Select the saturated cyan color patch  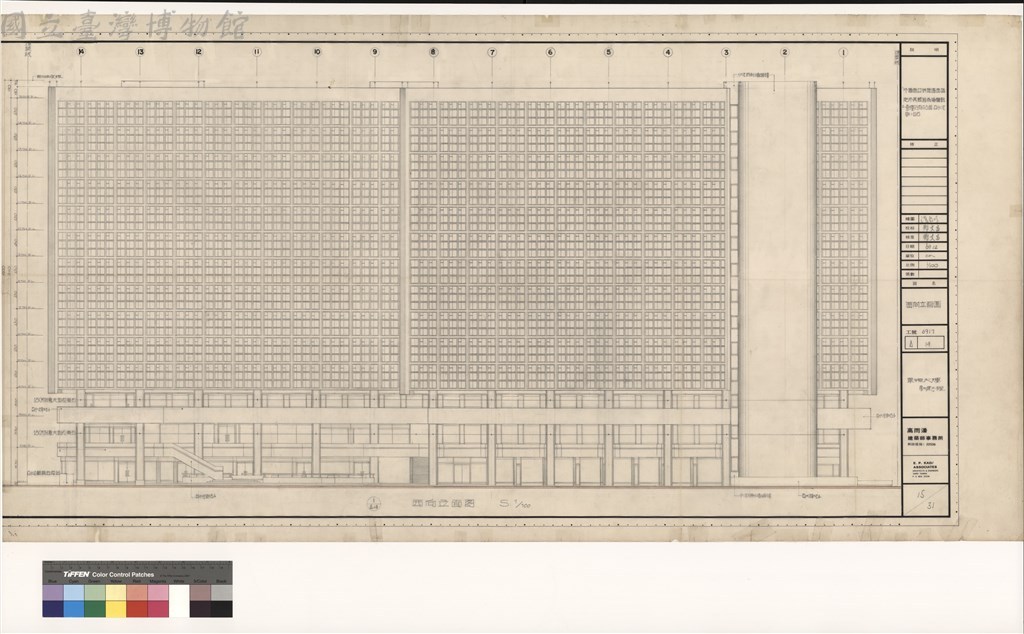tap(74, 609)
